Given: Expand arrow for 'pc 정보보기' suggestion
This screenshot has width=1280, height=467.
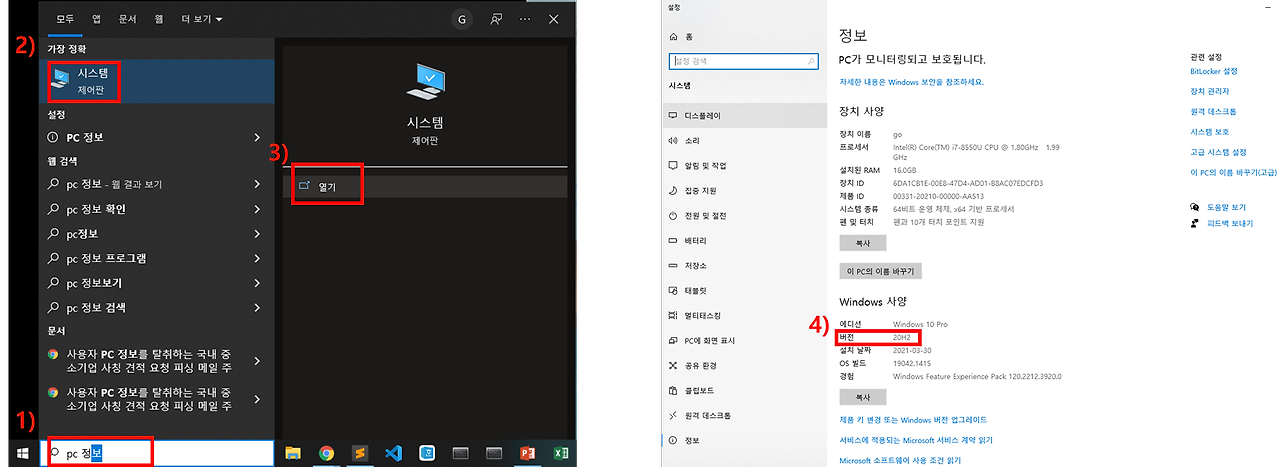Looking at the screenshot, I should (258, 283).
